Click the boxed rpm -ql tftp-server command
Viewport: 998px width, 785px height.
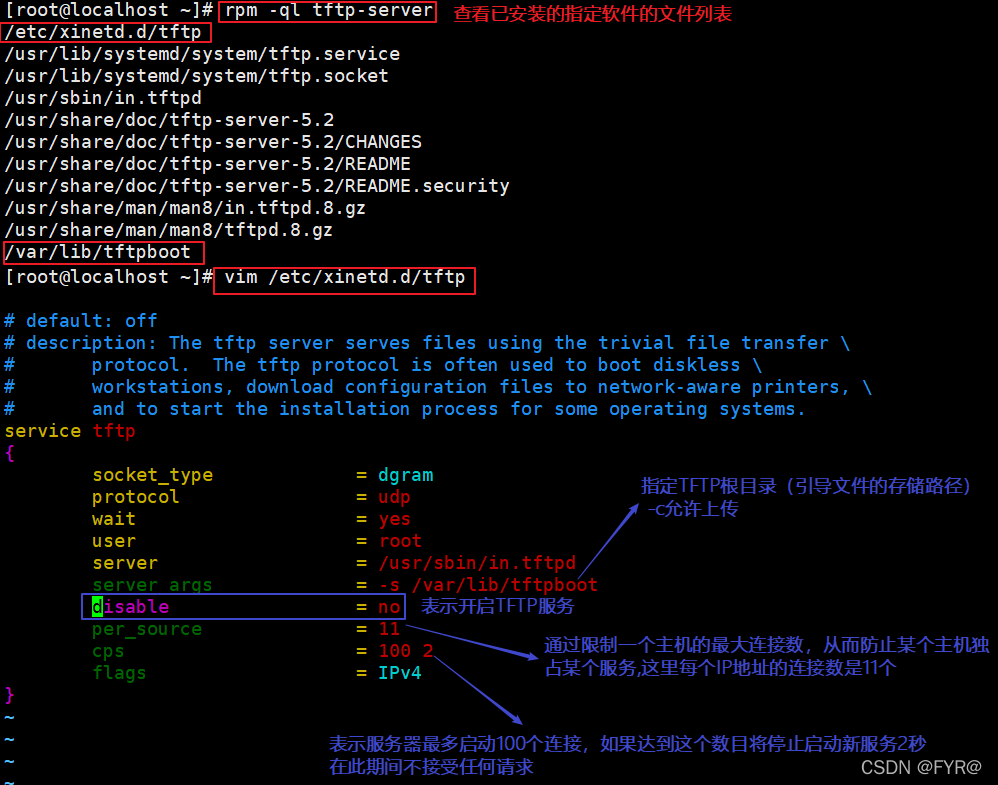329,12
